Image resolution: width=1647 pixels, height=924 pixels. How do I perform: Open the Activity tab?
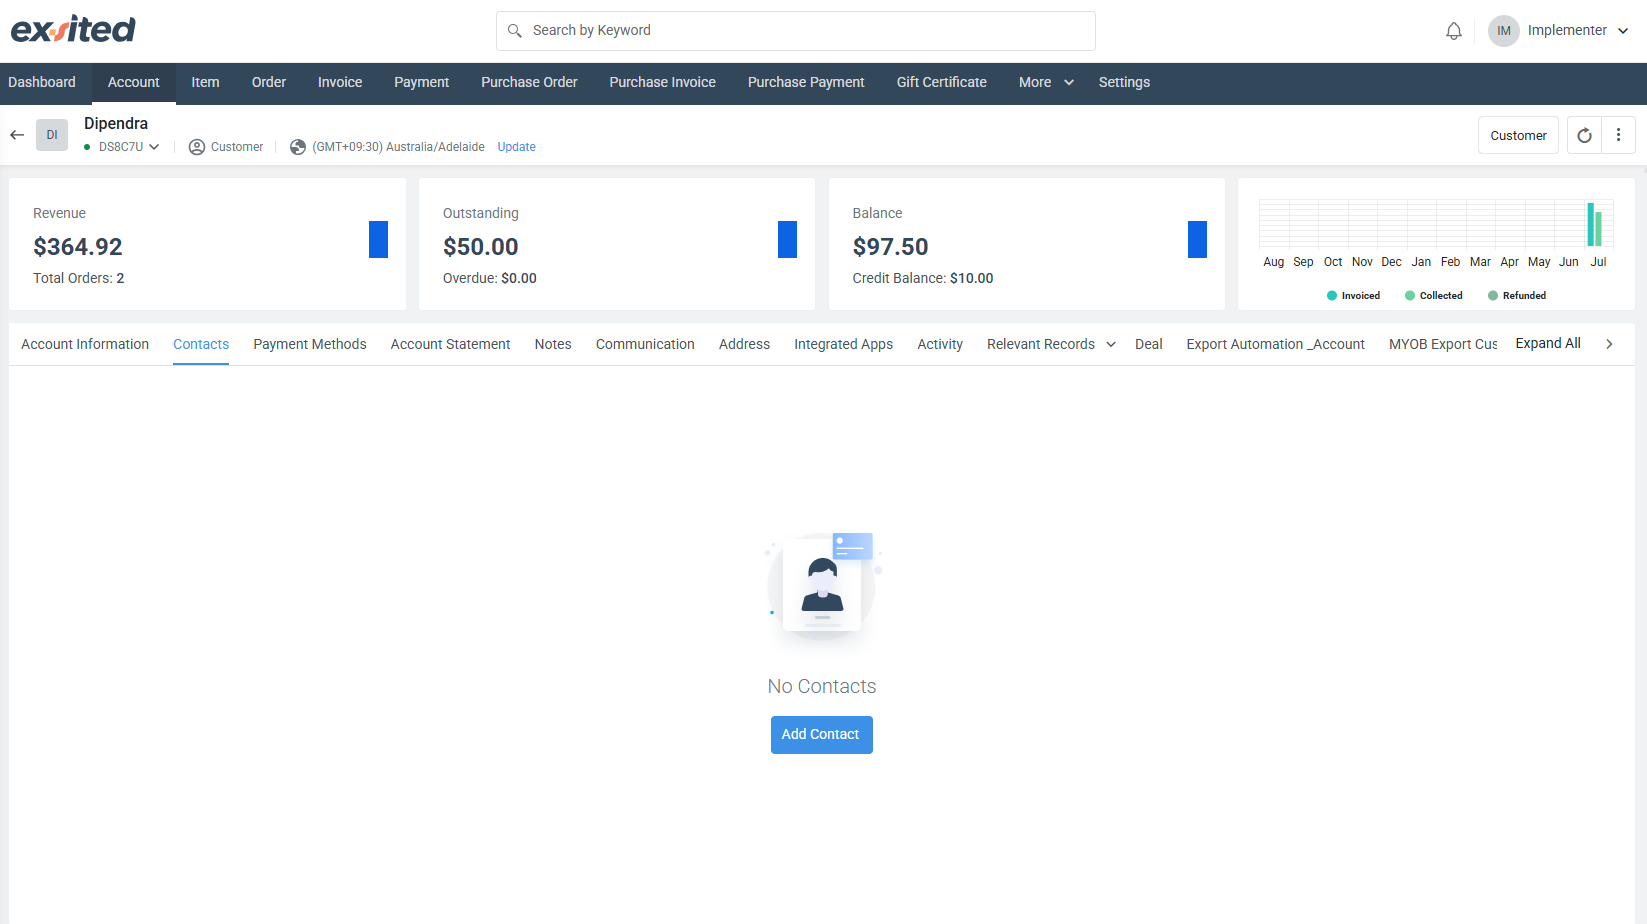[940, 344]
